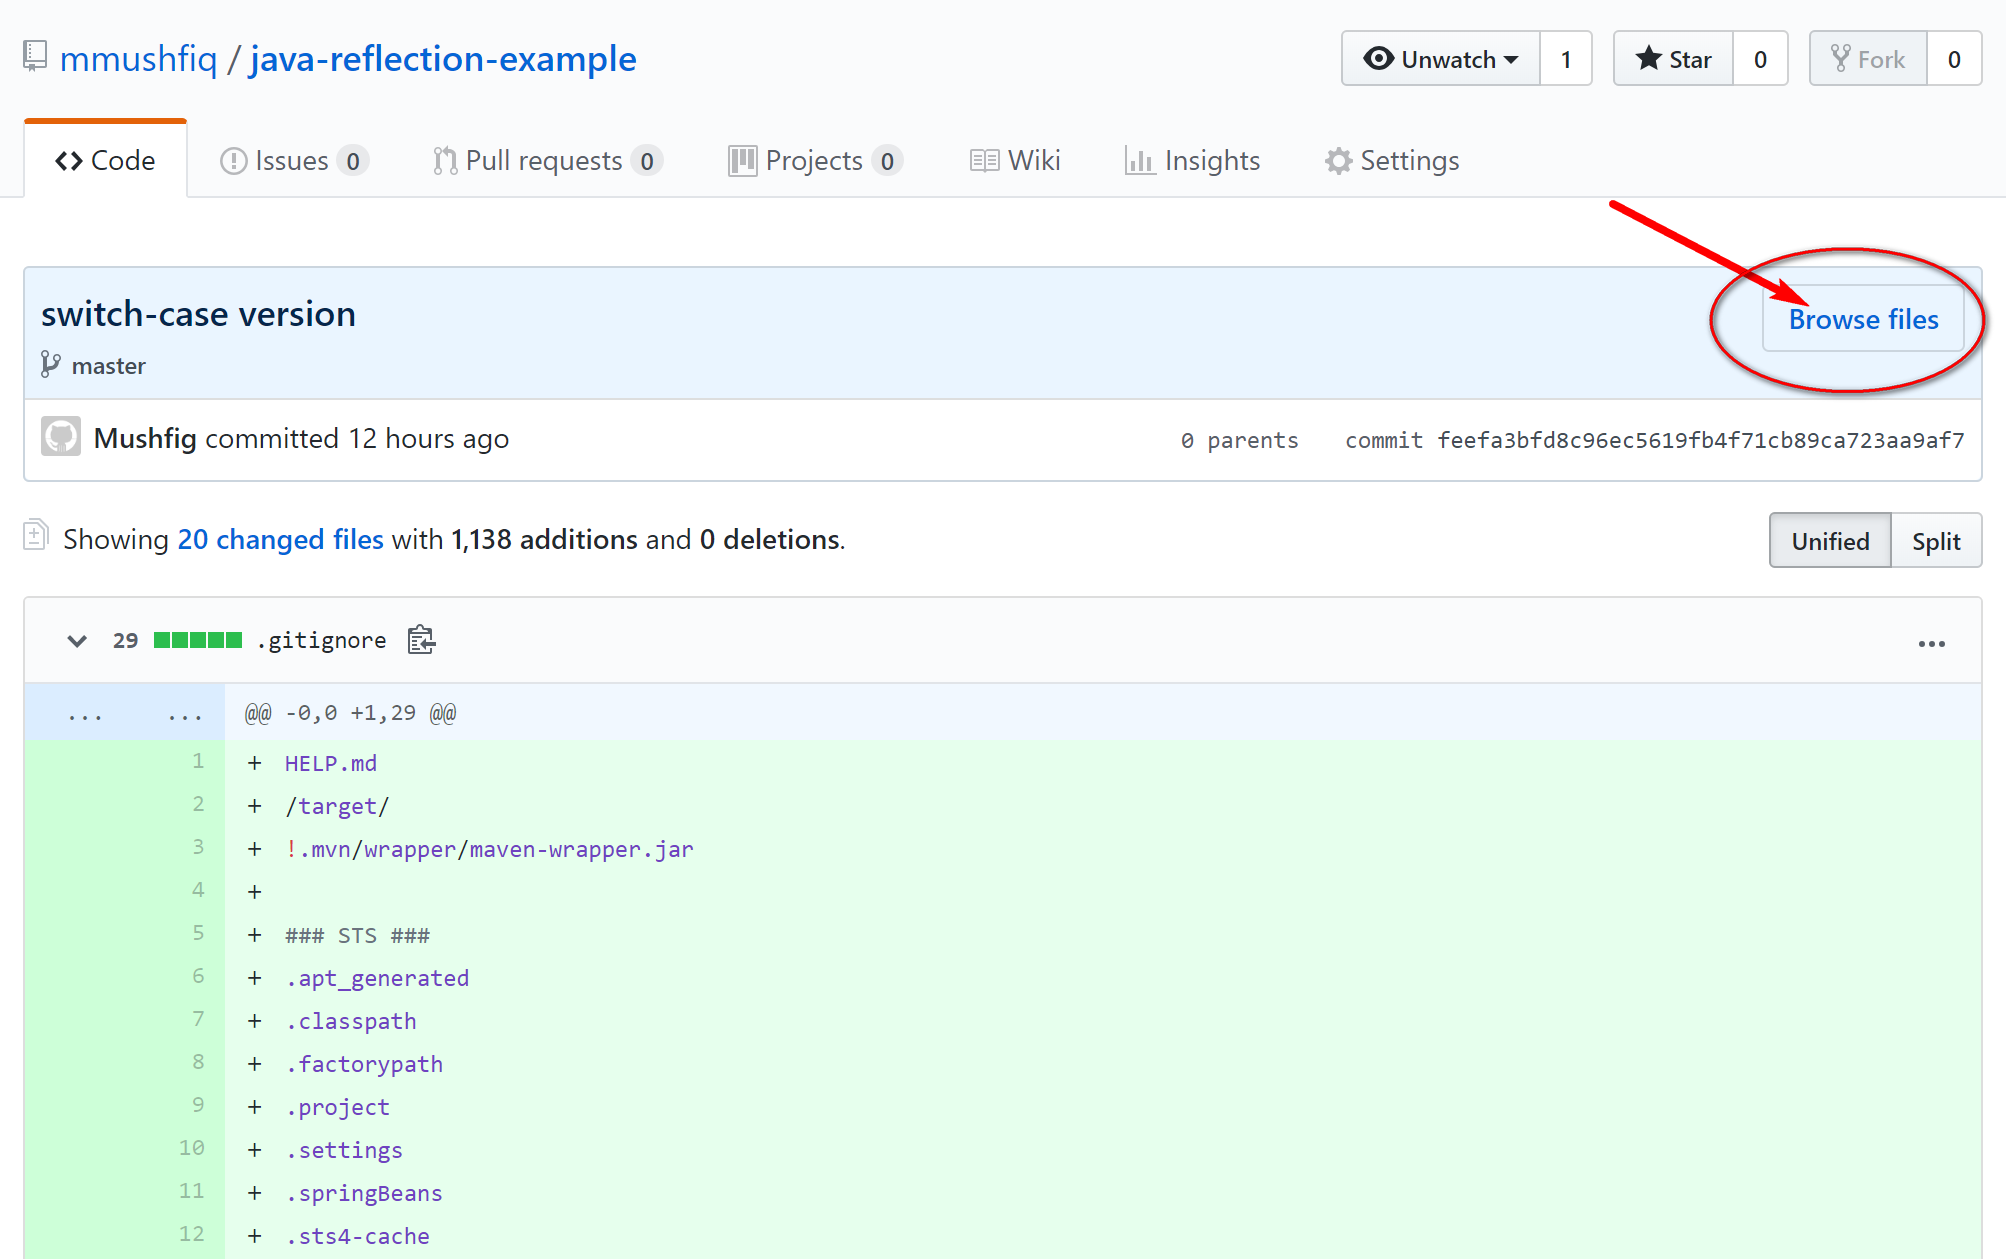Click line number 1 in the diff
Screen dimensions: 2006x1259
click(x=198, y=761)
